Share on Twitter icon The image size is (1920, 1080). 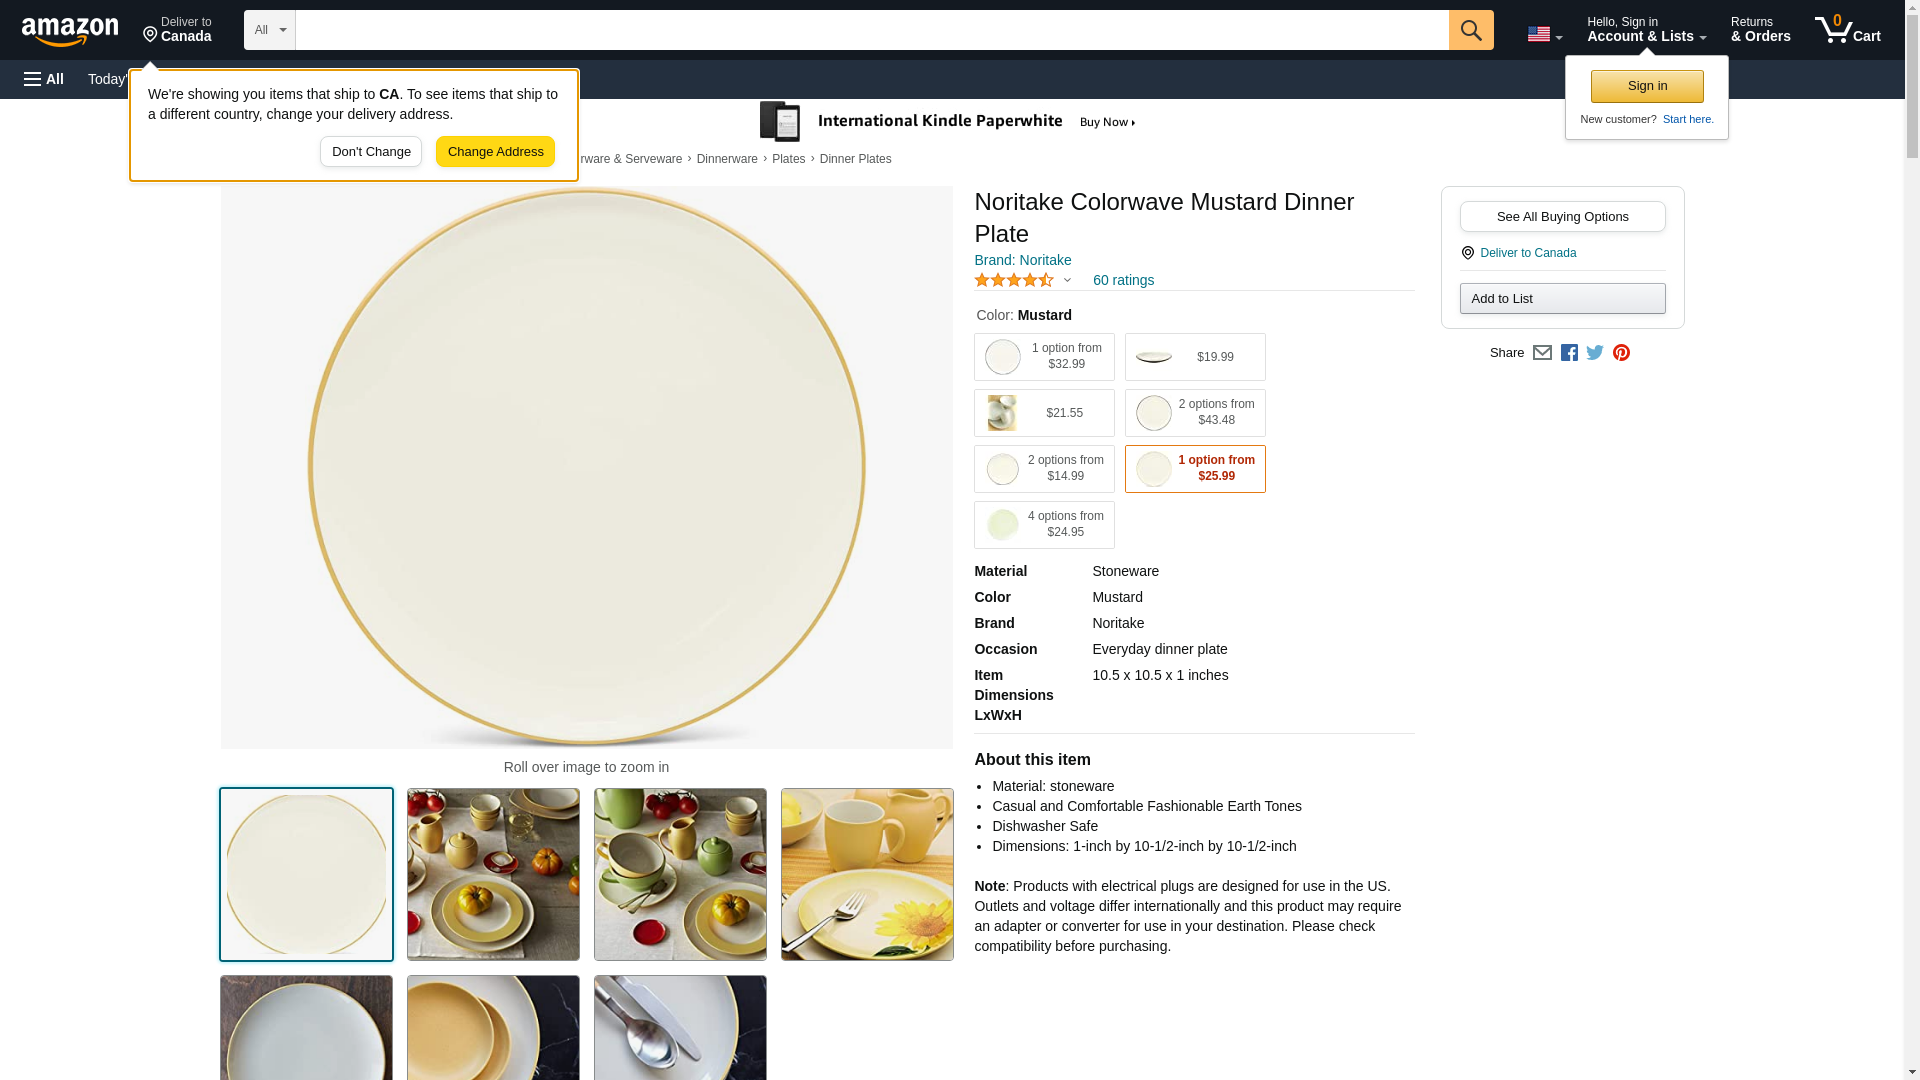point(1595,353)
